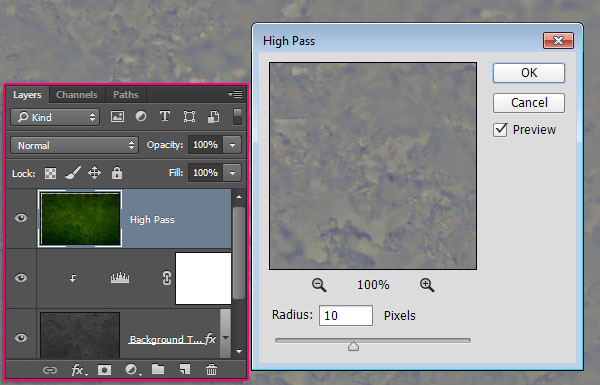Click the Link layers icon
Viewport: 600px width, 385px height.
[50, 370]
